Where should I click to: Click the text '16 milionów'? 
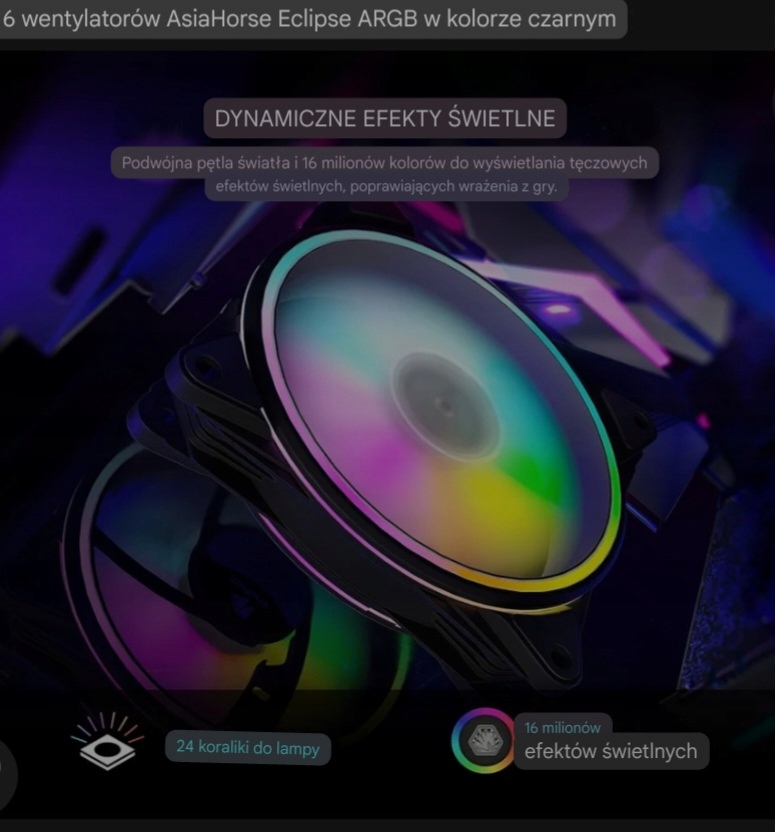coord(562,727)
